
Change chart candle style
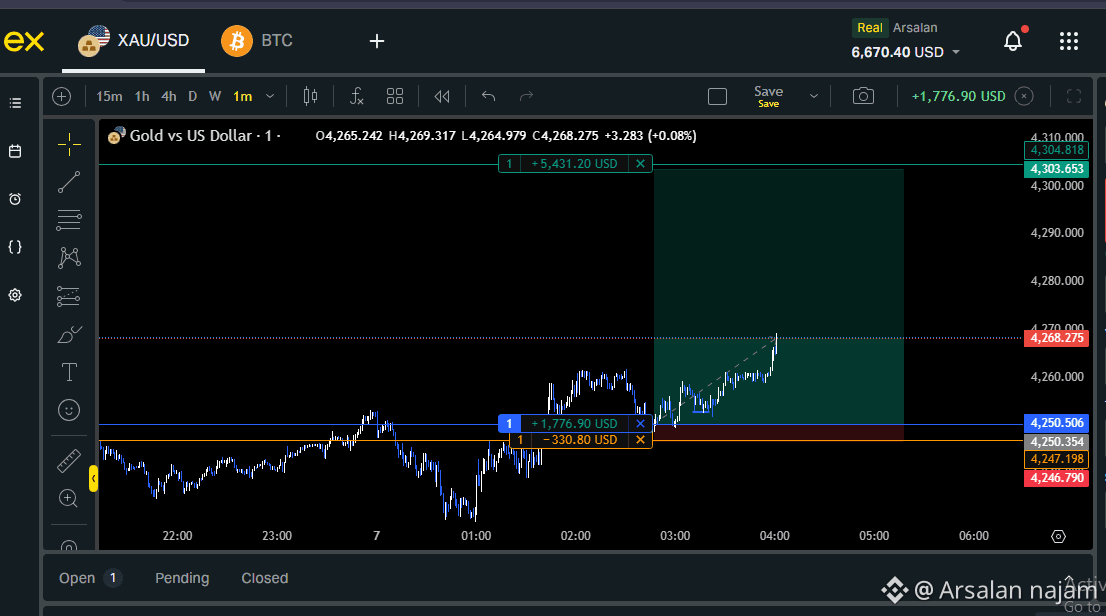pyautogui.click(x=310, y=97)
